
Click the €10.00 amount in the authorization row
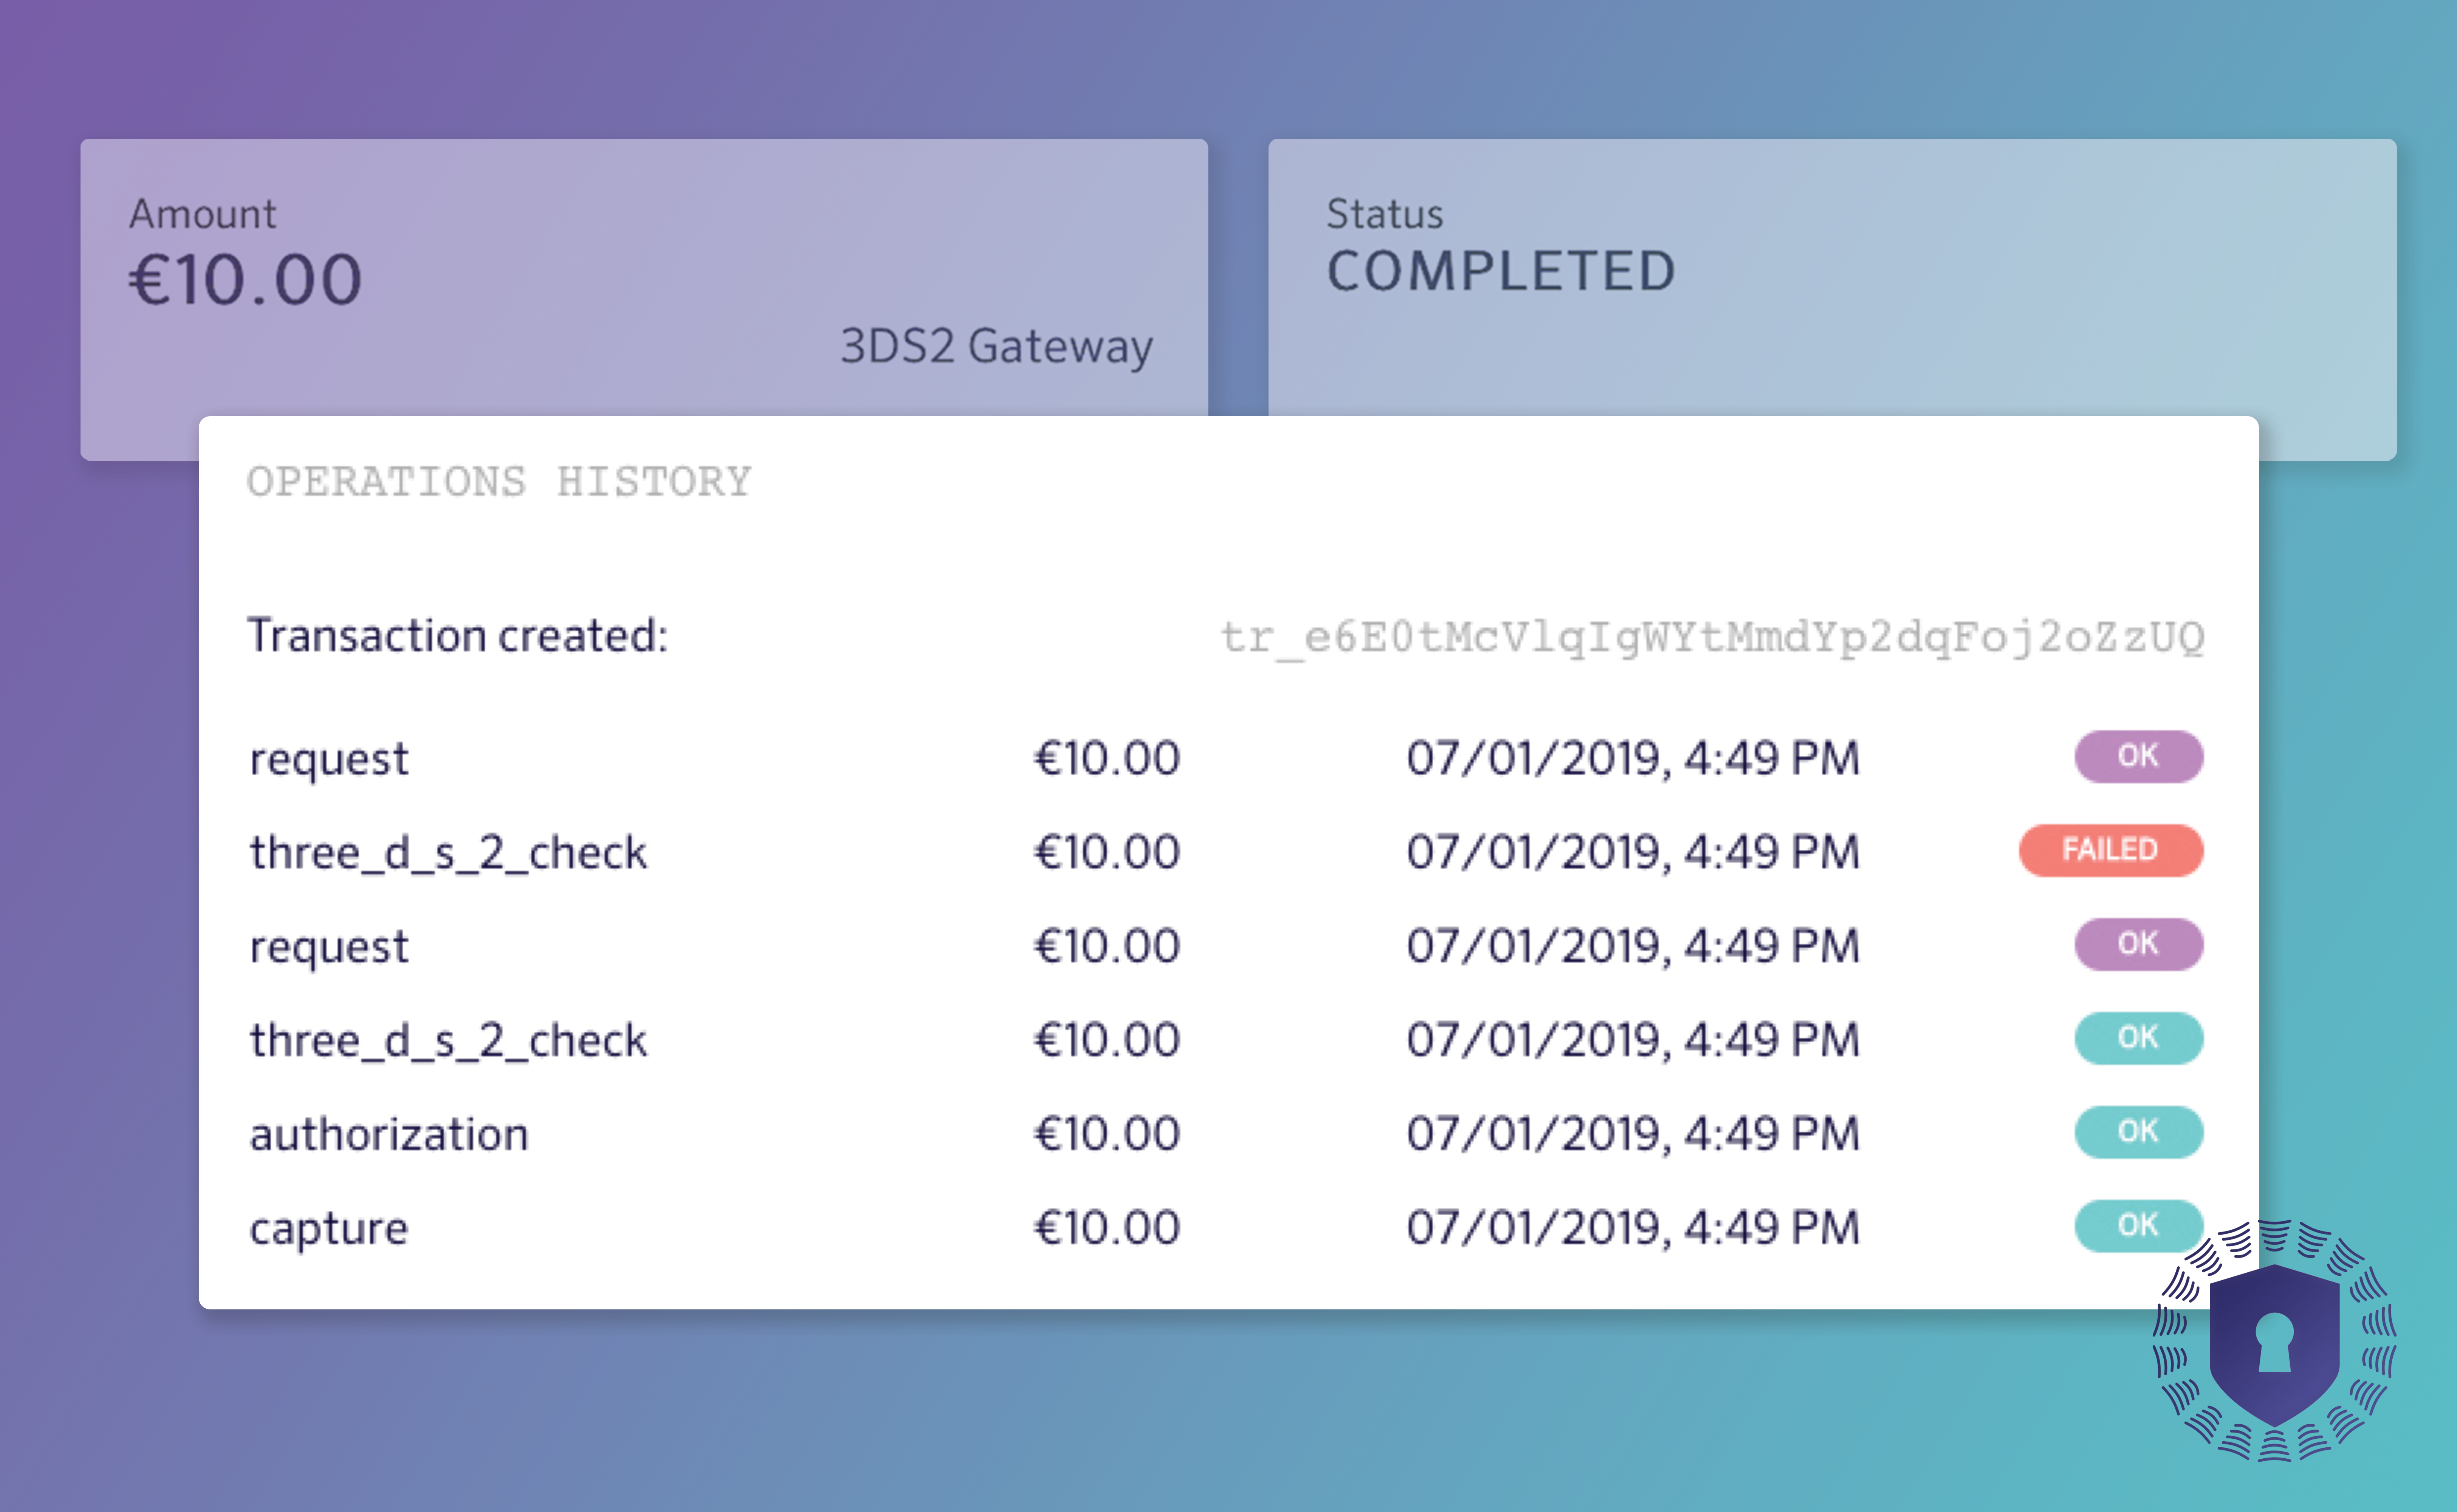click(x=1106, y=1134)
